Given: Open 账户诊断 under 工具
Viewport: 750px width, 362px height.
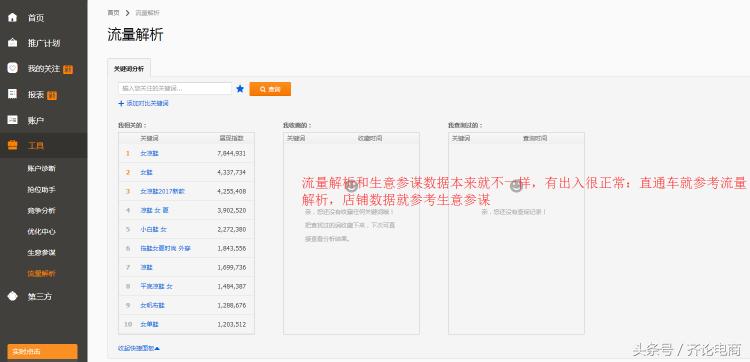Looking at the screenshot, I should pyautogui.click(x=41, y=168).
